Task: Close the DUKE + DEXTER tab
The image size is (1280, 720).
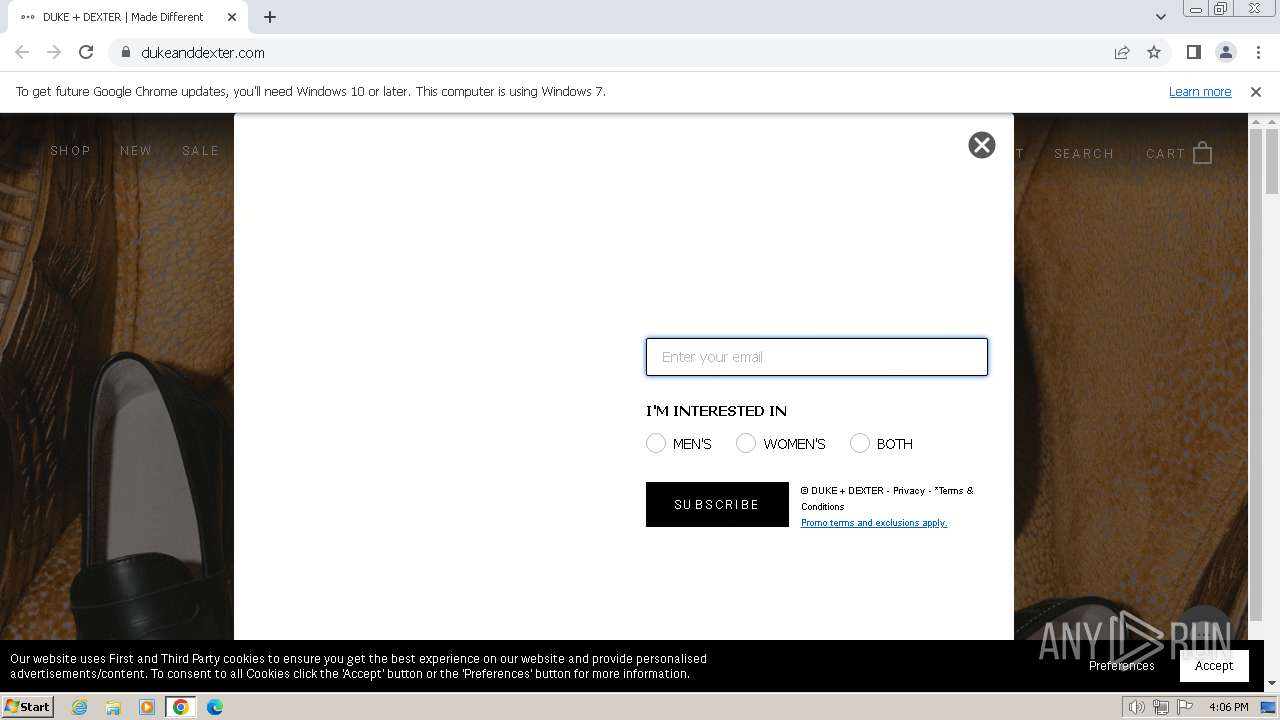Action: (232, 17)
